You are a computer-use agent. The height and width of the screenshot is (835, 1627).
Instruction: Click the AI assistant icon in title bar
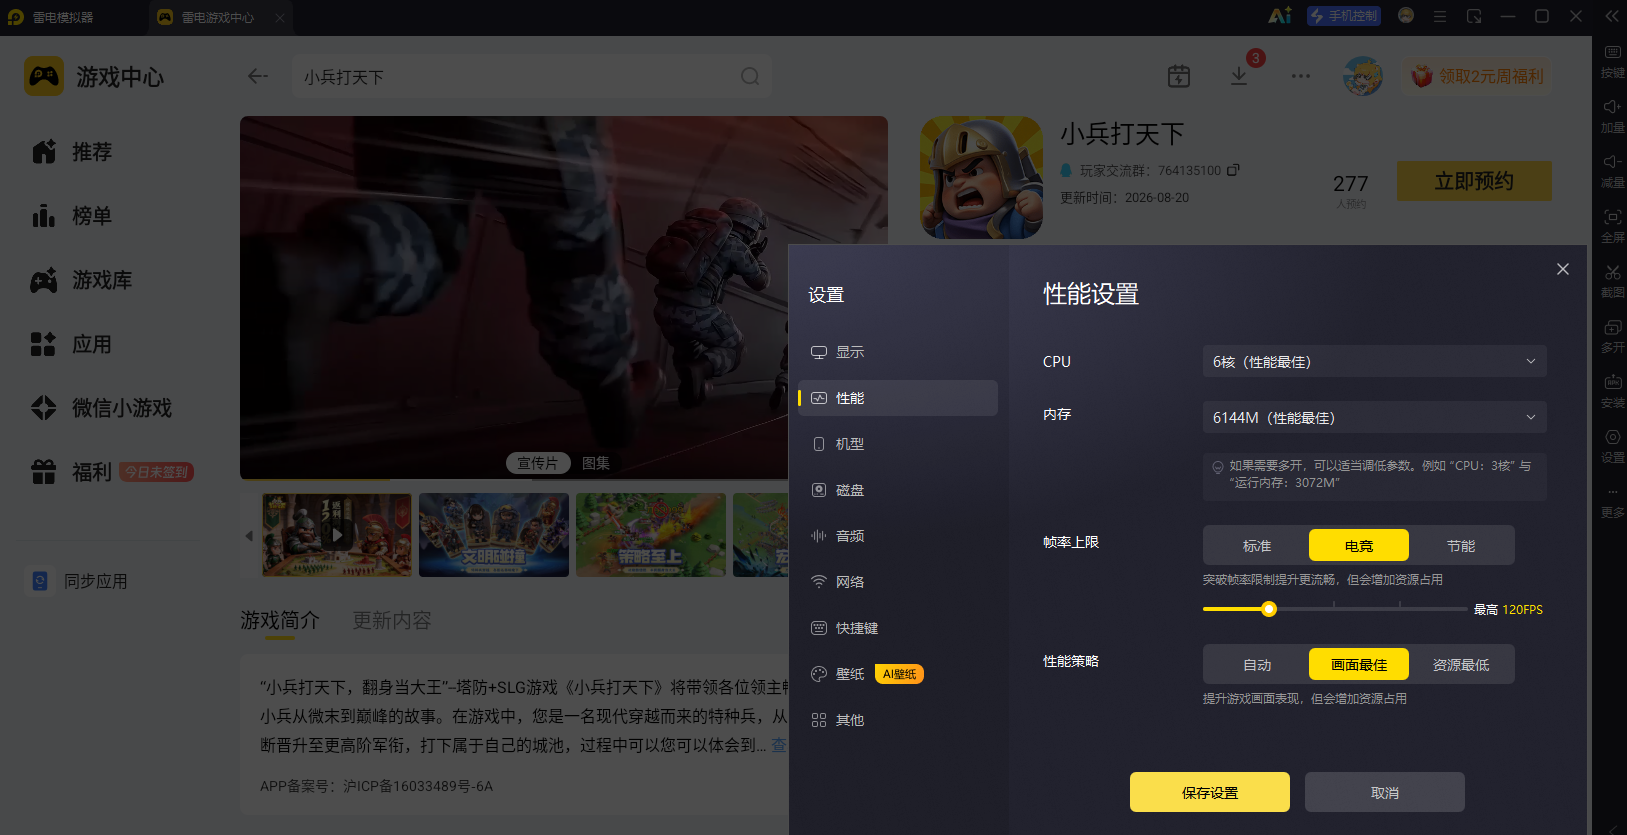click(x=1280, y=16)
